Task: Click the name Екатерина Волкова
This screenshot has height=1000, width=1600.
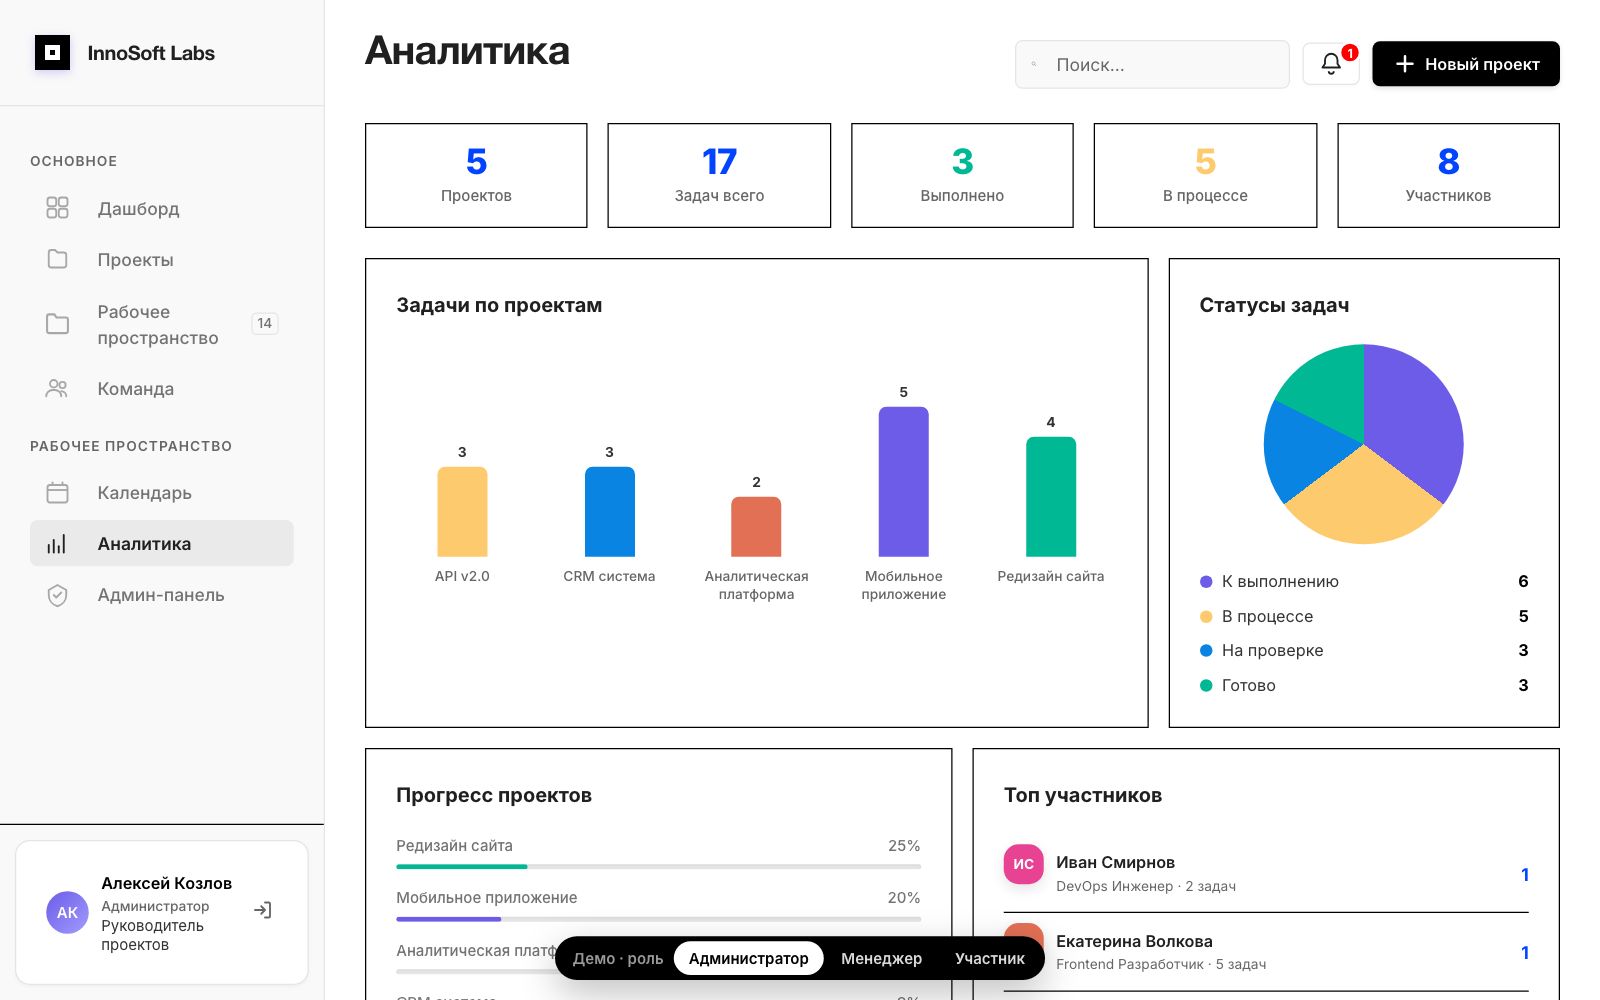Action: coord(1134,941)
